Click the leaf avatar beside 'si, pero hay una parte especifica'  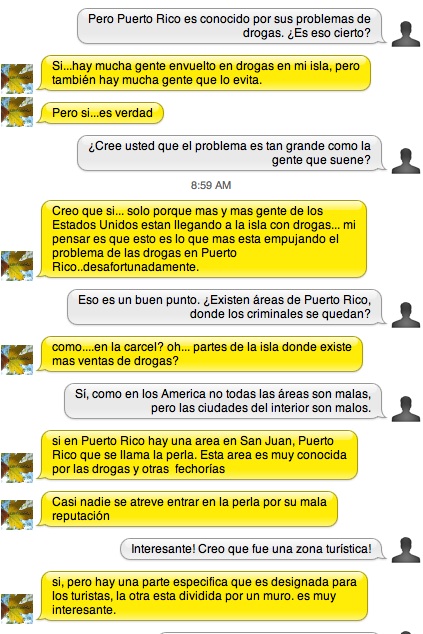point(17,609)
